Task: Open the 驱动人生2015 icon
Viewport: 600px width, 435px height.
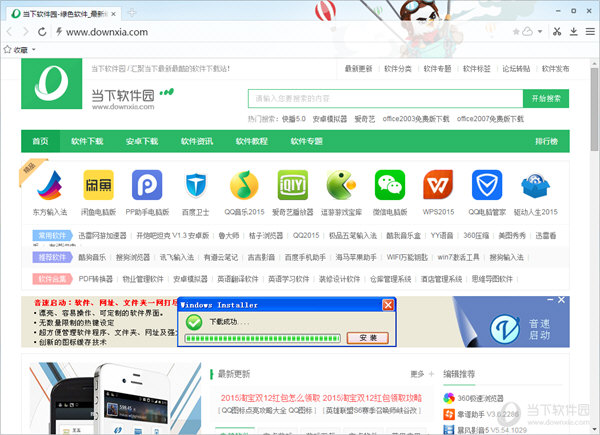Action: coord(535,186)
